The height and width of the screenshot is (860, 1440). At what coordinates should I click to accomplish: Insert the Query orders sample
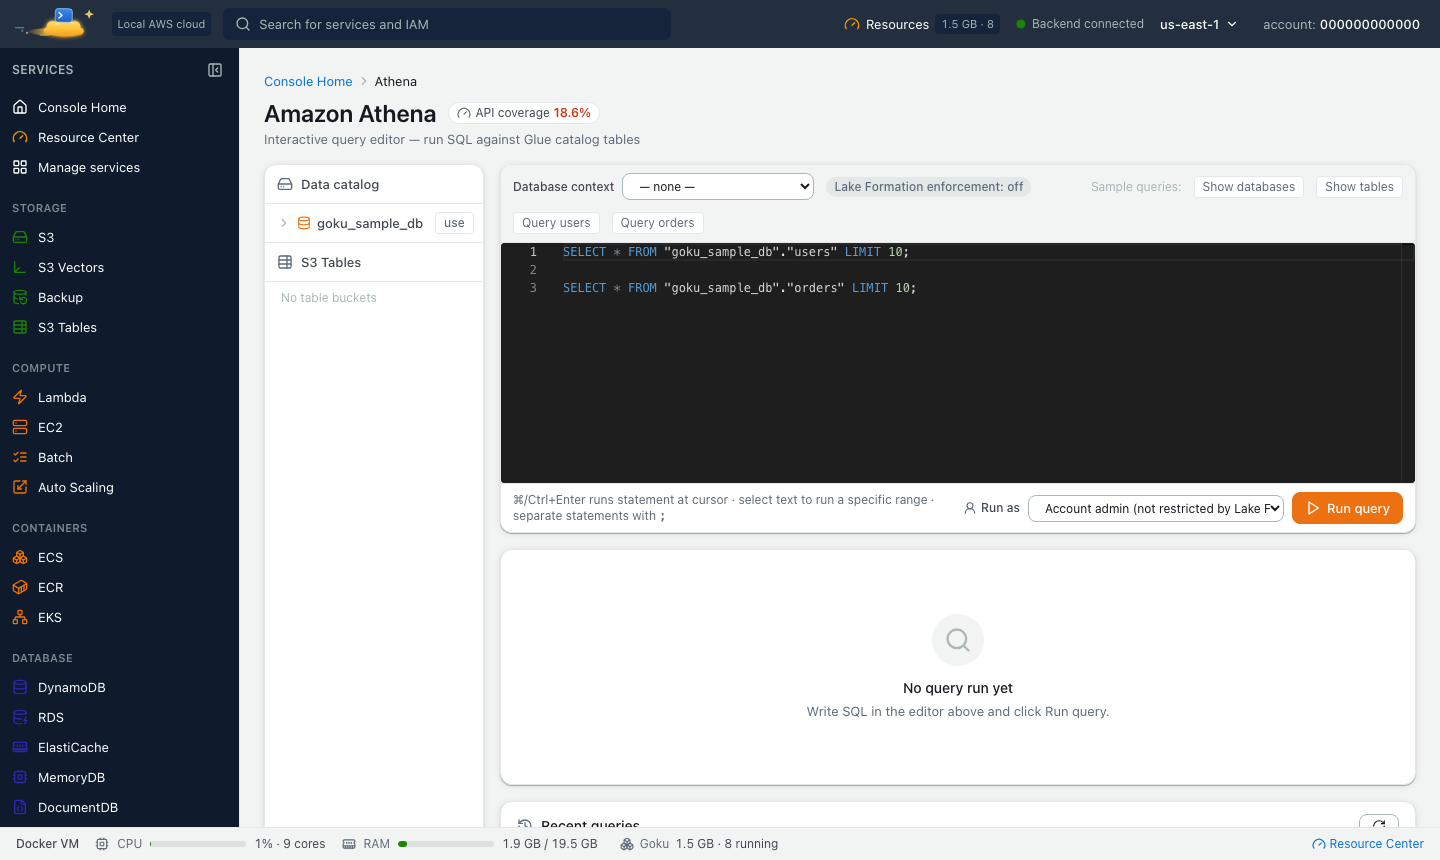click(x=657, y=223)
